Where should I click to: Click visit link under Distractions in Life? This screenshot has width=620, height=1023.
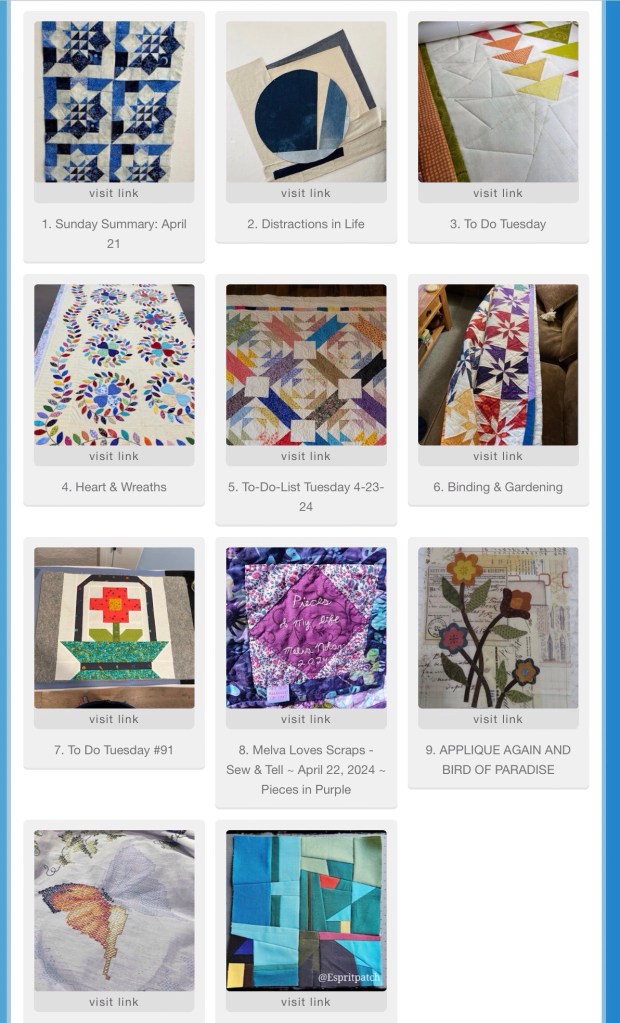pyautogui.click(x=306, y=193)
